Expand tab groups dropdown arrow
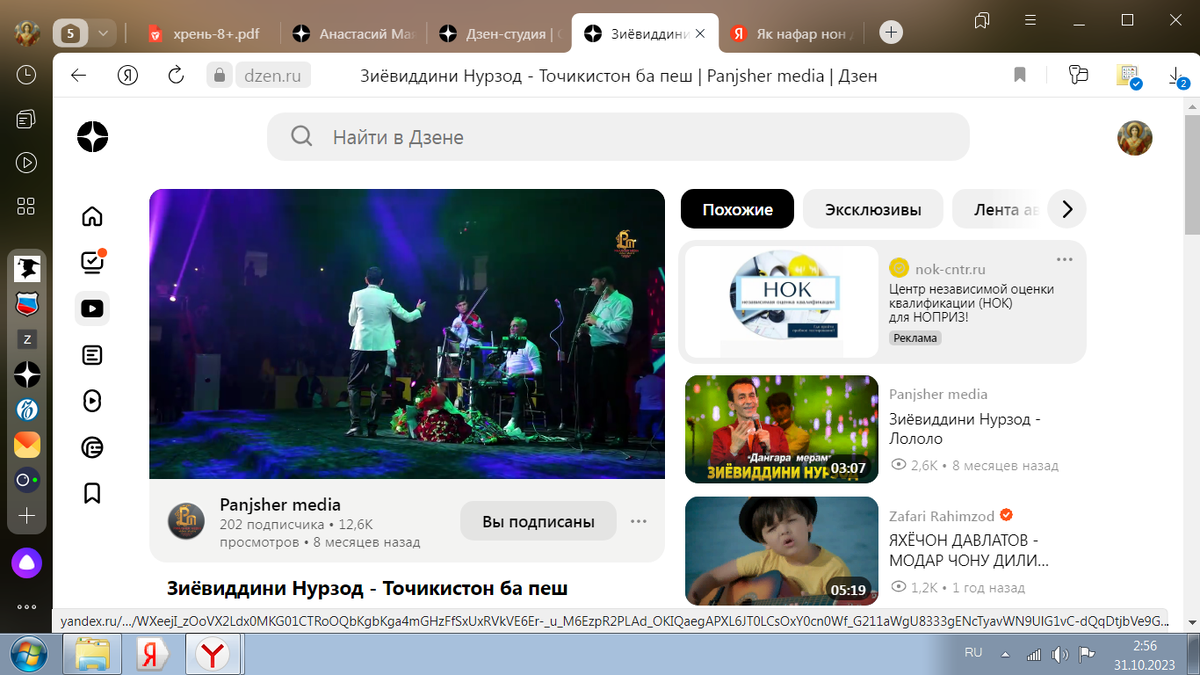 click(104, 33)
